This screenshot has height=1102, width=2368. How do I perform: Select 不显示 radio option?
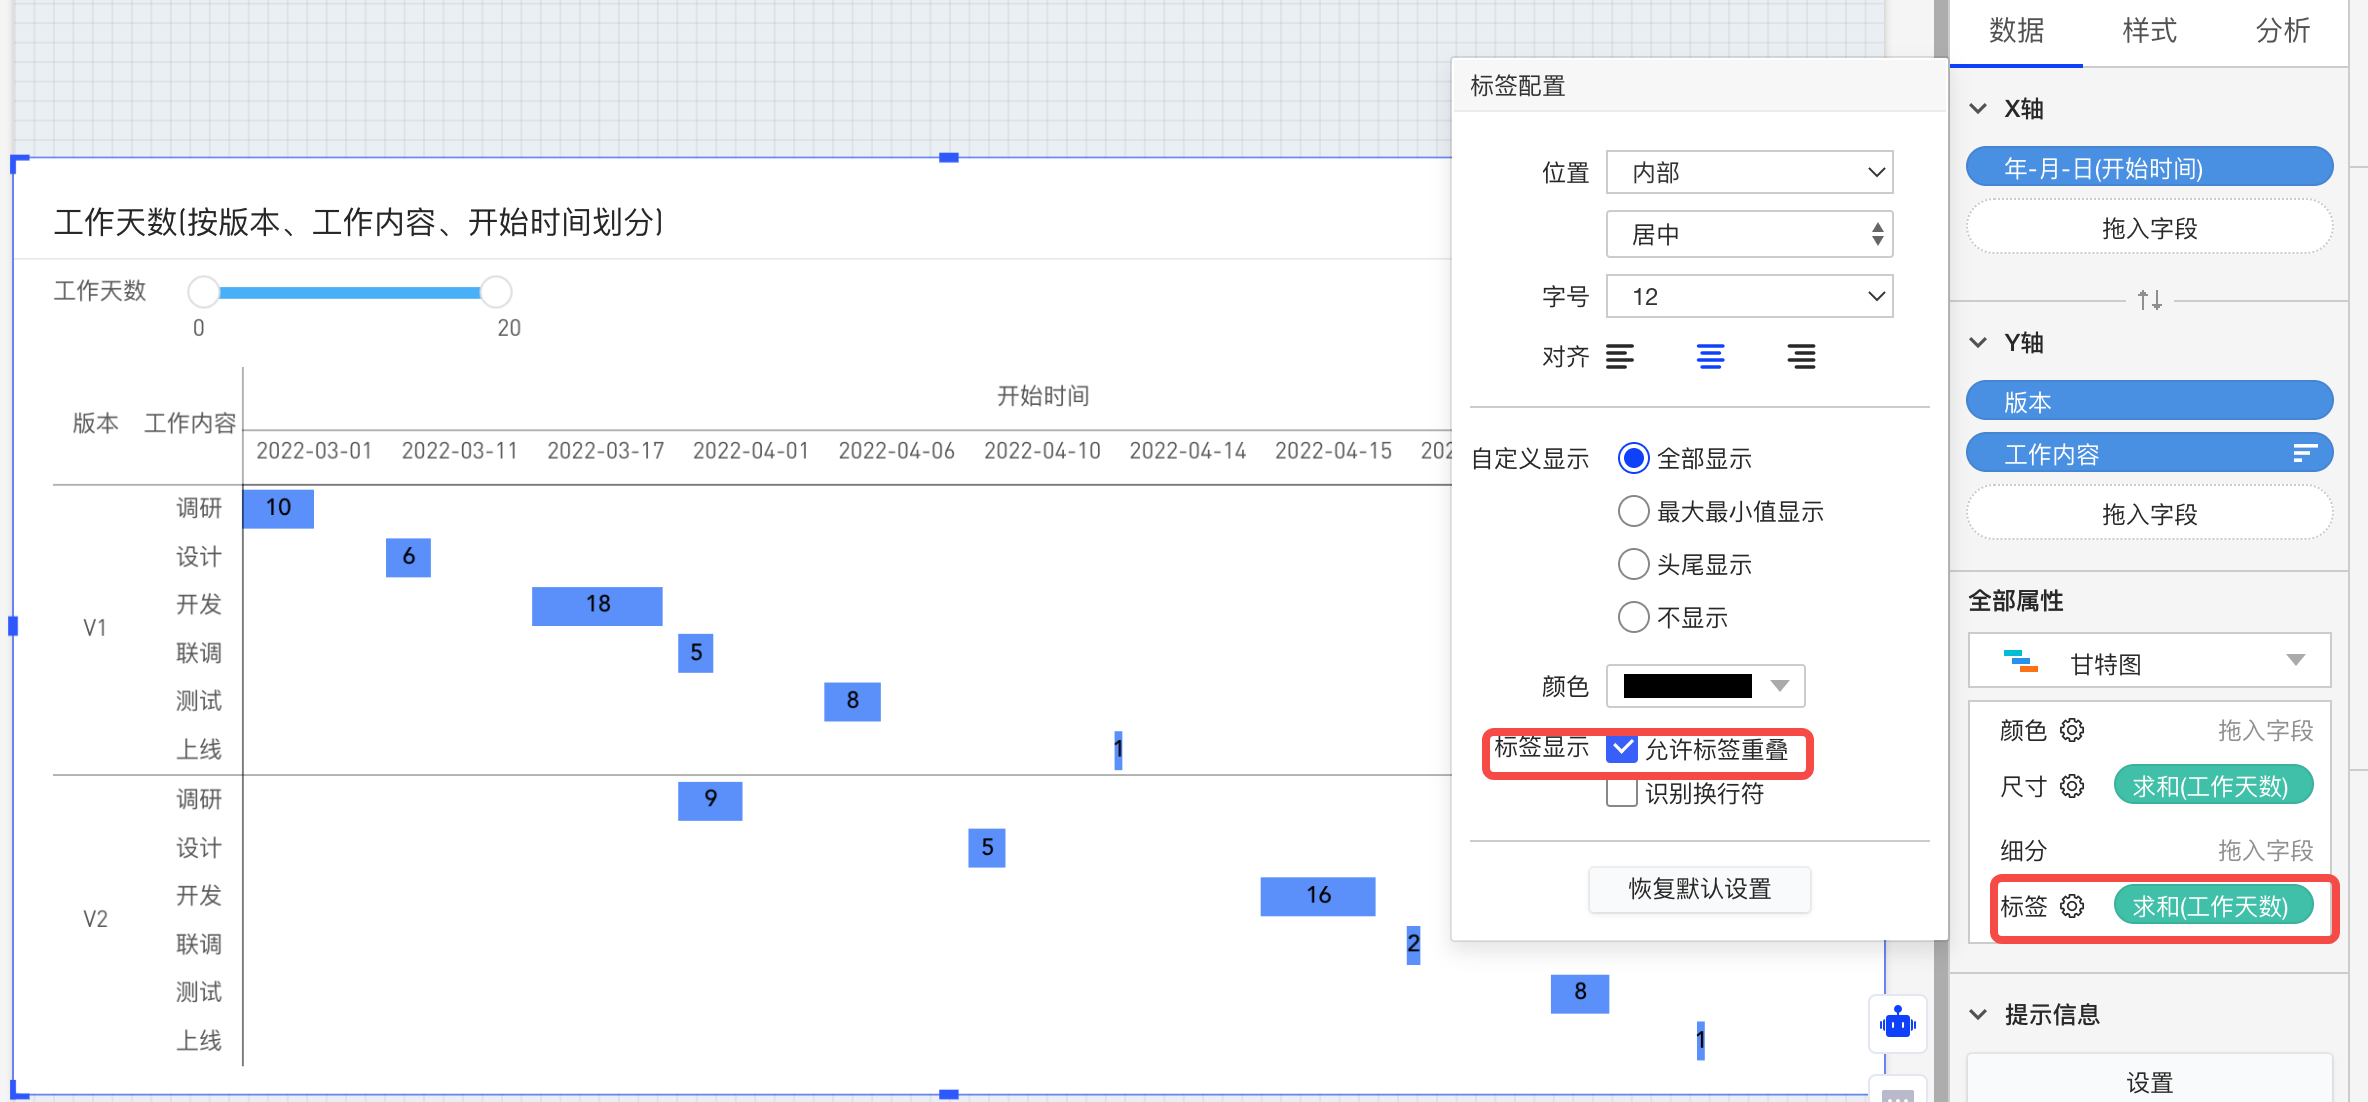click(1633, 617)
